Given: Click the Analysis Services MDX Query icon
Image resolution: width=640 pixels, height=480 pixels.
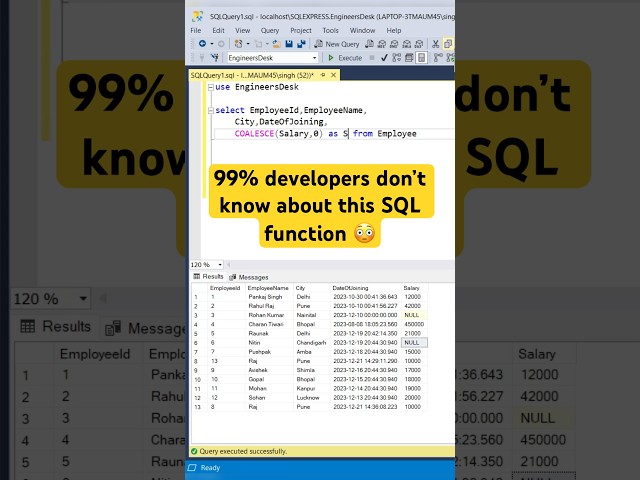Looking at the screenshot, I should click(382, 44).
